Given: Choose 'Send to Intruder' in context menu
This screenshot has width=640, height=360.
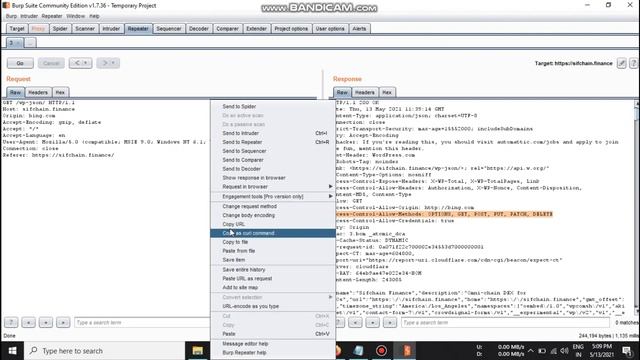Looking at the screenshot, I should click(273, 133).
